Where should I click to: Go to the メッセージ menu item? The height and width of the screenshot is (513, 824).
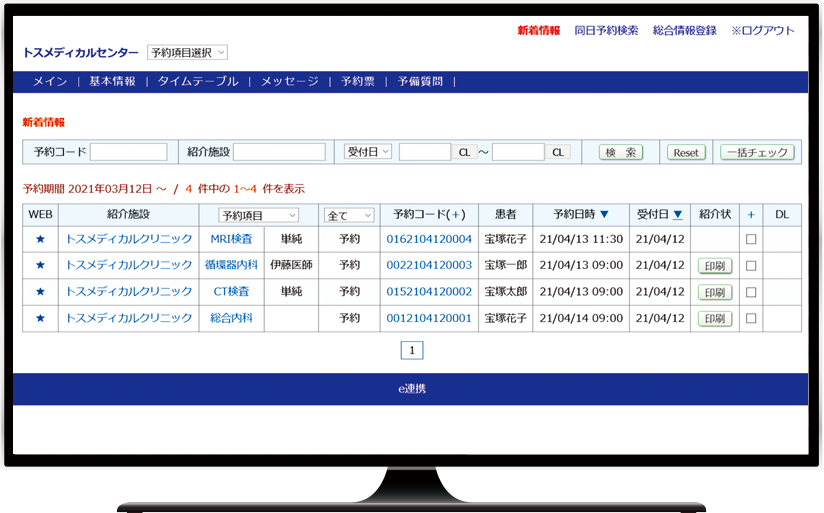pyautogui.click(x=290, y=82)
